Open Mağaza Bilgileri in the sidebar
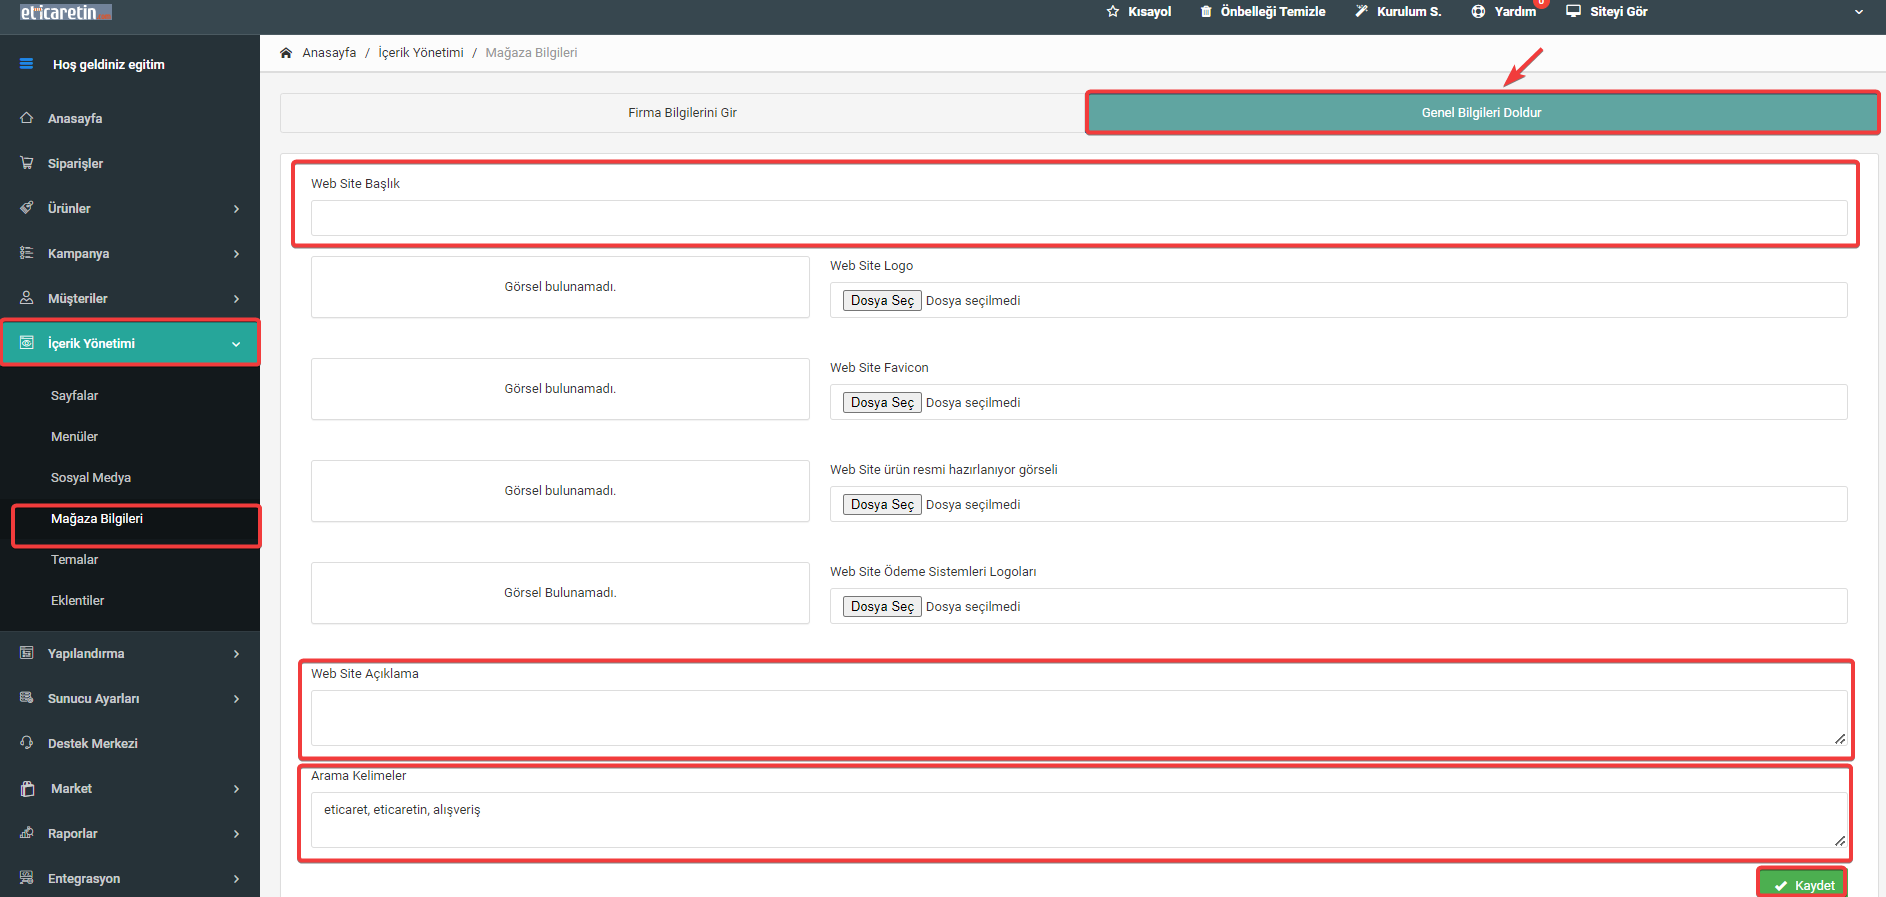This screenshot has width=1886, height=897. pyautogui.click(x=97, y=519)
